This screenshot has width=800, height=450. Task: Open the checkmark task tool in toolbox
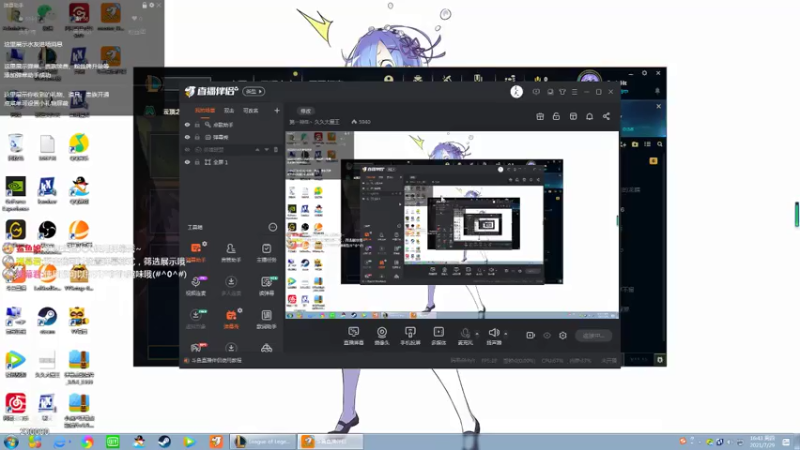point(266,252)
